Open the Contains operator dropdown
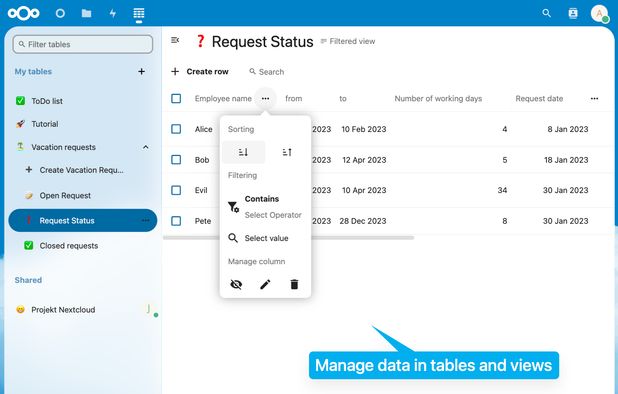 pyautogui.click(x=273, y=207)
